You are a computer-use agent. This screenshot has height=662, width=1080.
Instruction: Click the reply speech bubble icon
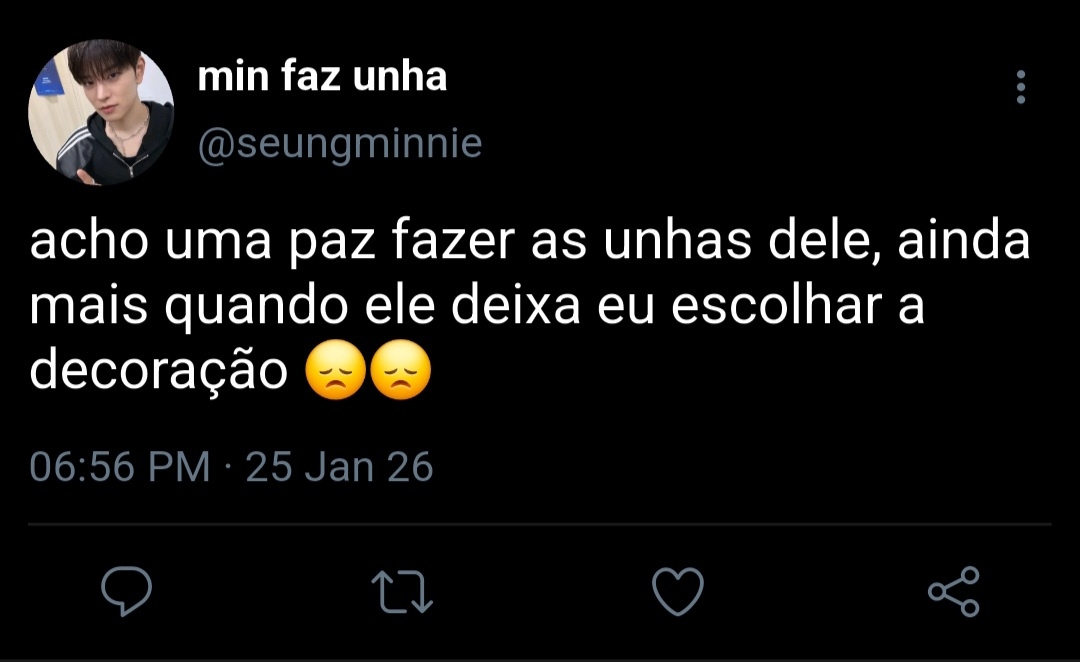click(x=127, y=591)
